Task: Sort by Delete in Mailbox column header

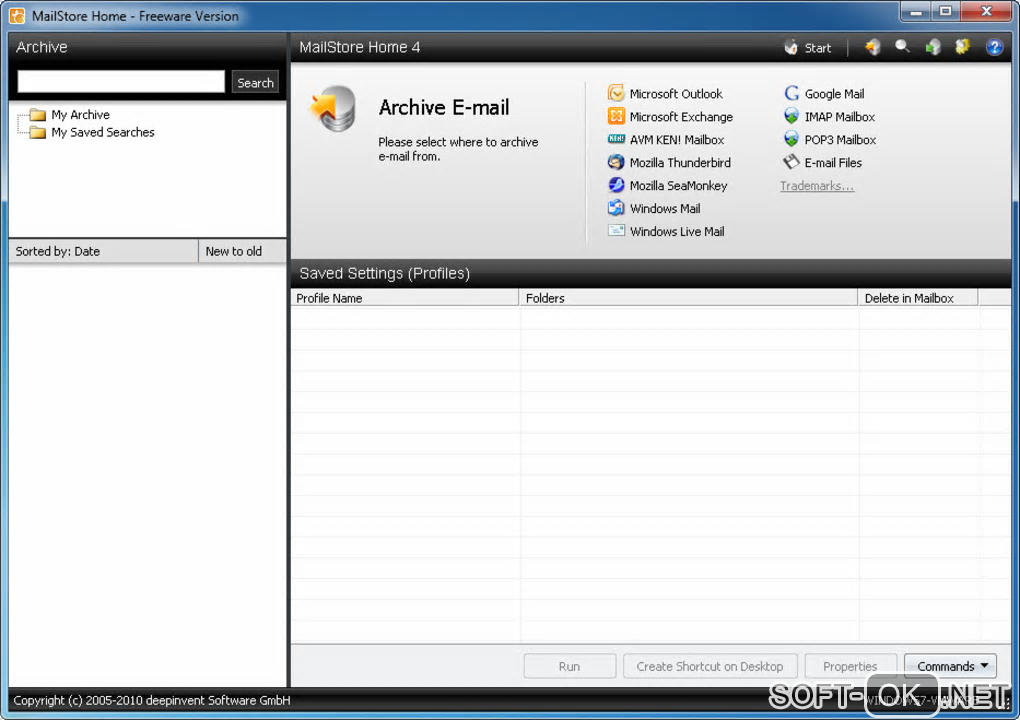Action: (x=917, y=298)
